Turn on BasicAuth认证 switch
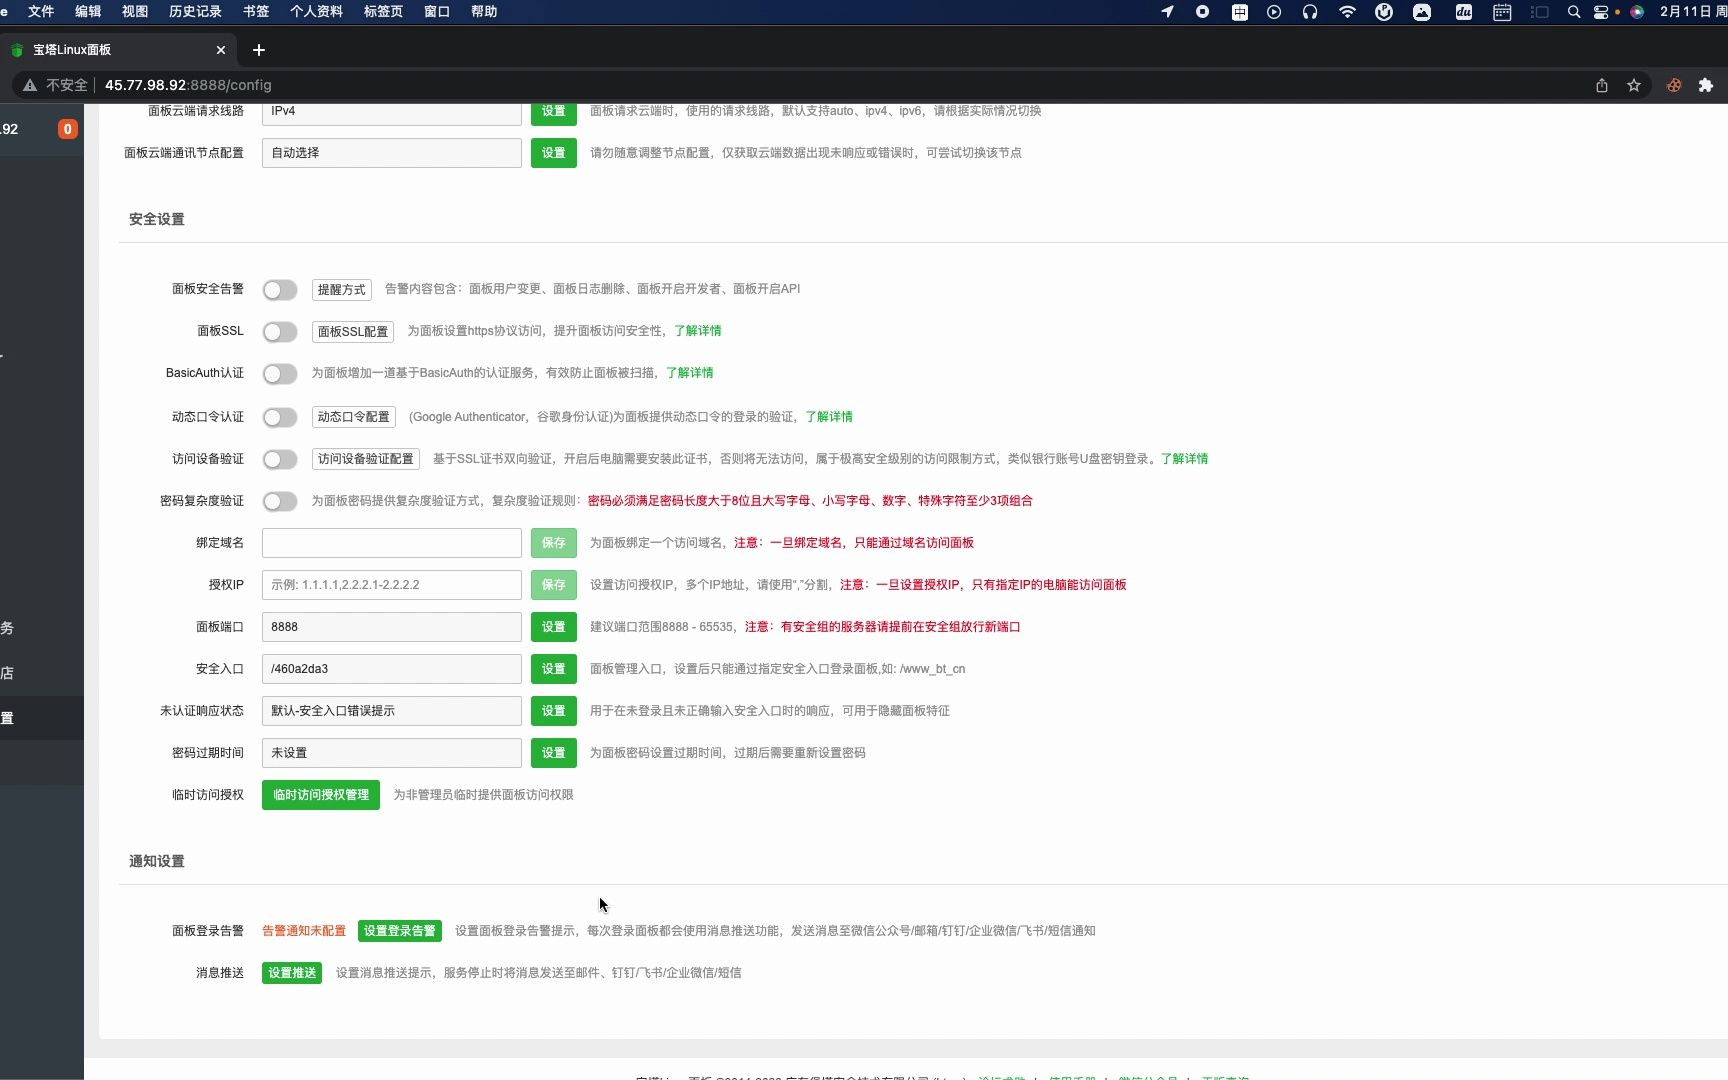The width and height of the screenshot is (1728, 1080). pyautogui.click(x=280, y=374)
